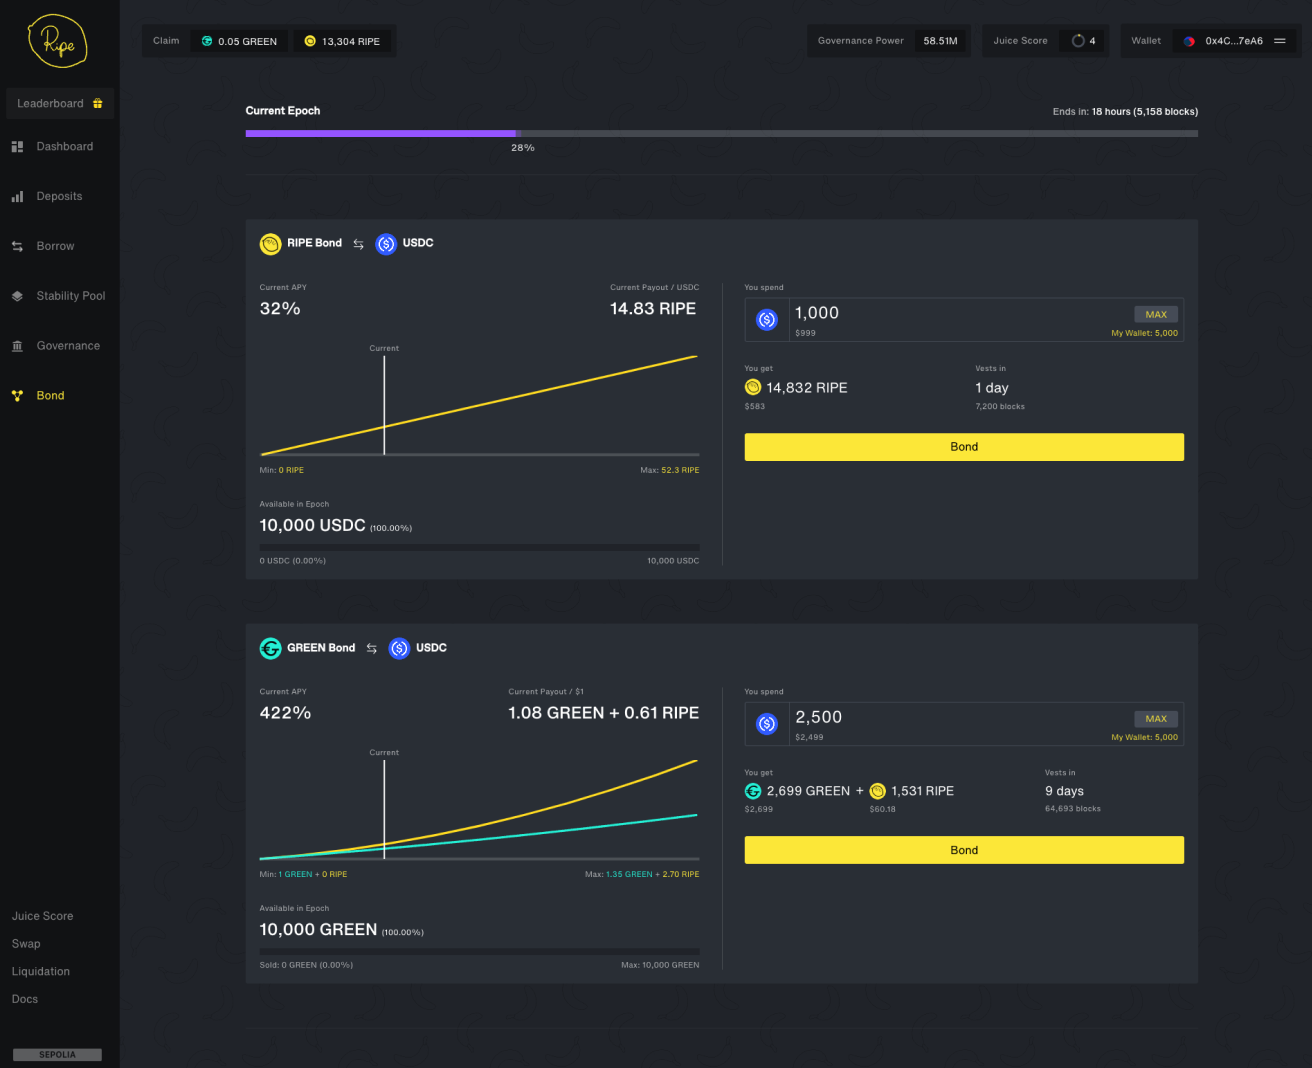Click MAX in the GREEN Bond spend field
The width and height of the screenshot is (1312, 1068).
(x=1156, y=718)
